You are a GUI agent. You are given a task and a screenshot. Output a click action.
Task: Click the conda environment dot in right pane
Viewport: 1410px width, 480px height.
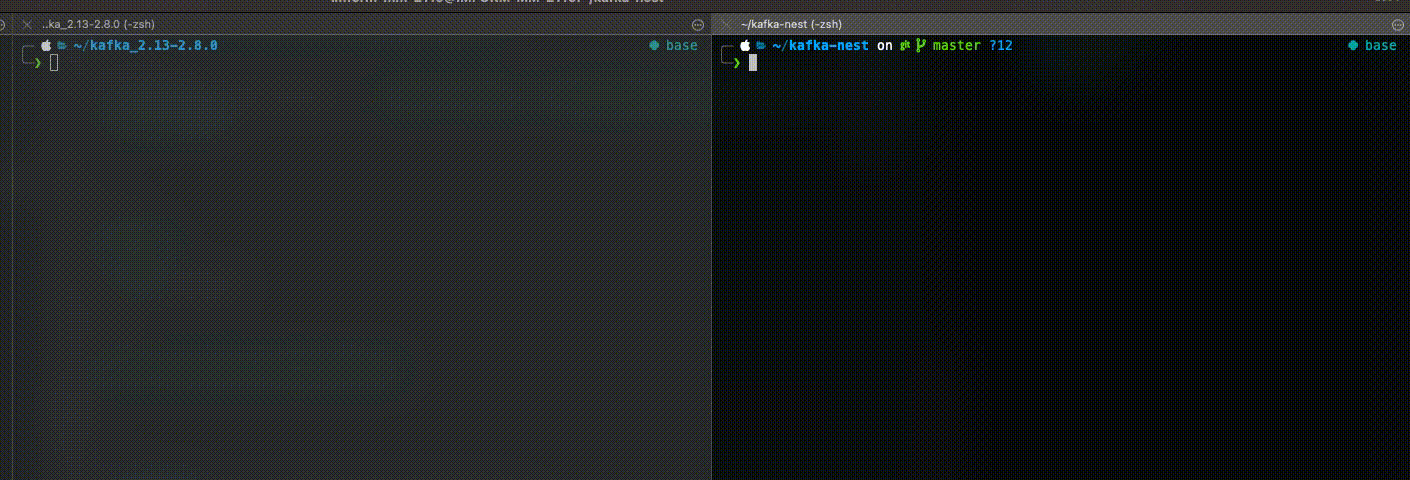pyautogui.click(x=1352, y=46)
